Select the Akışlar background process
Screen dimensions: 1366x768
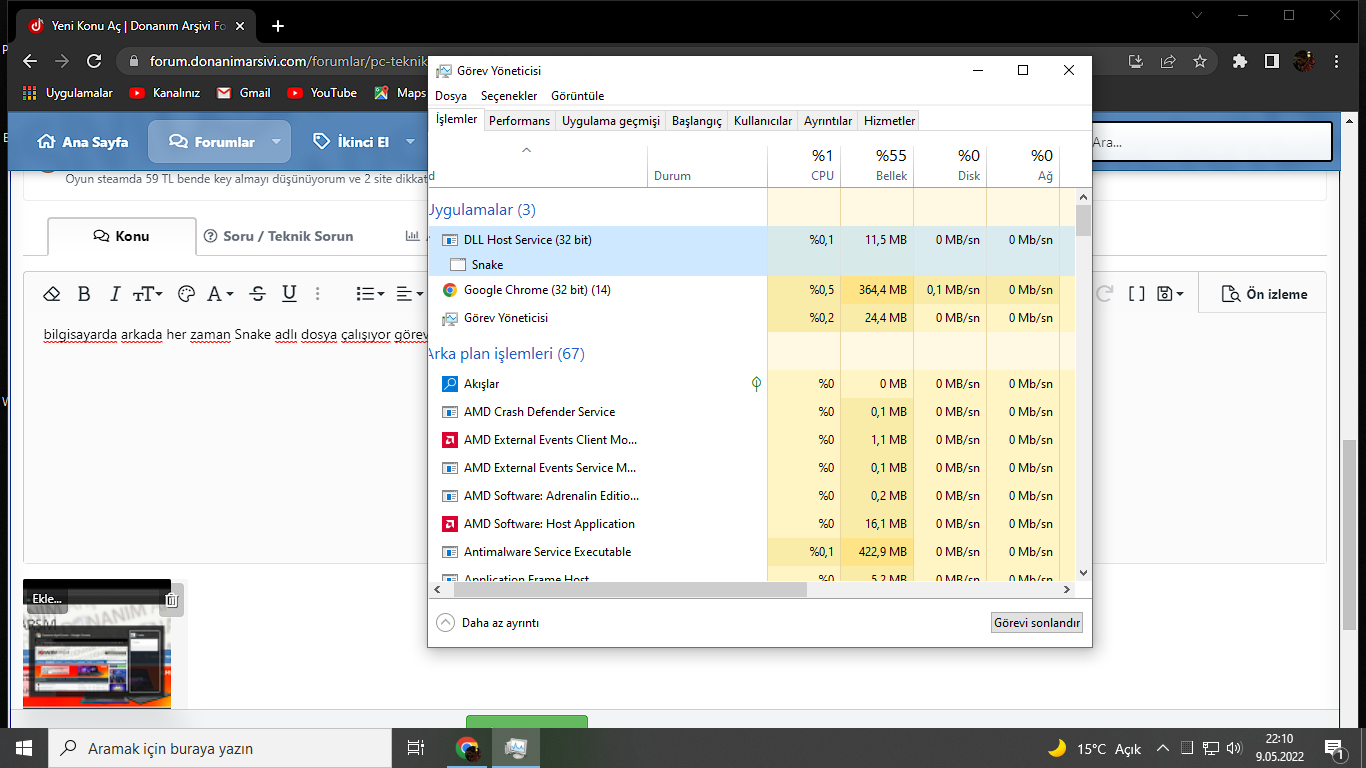751,384
